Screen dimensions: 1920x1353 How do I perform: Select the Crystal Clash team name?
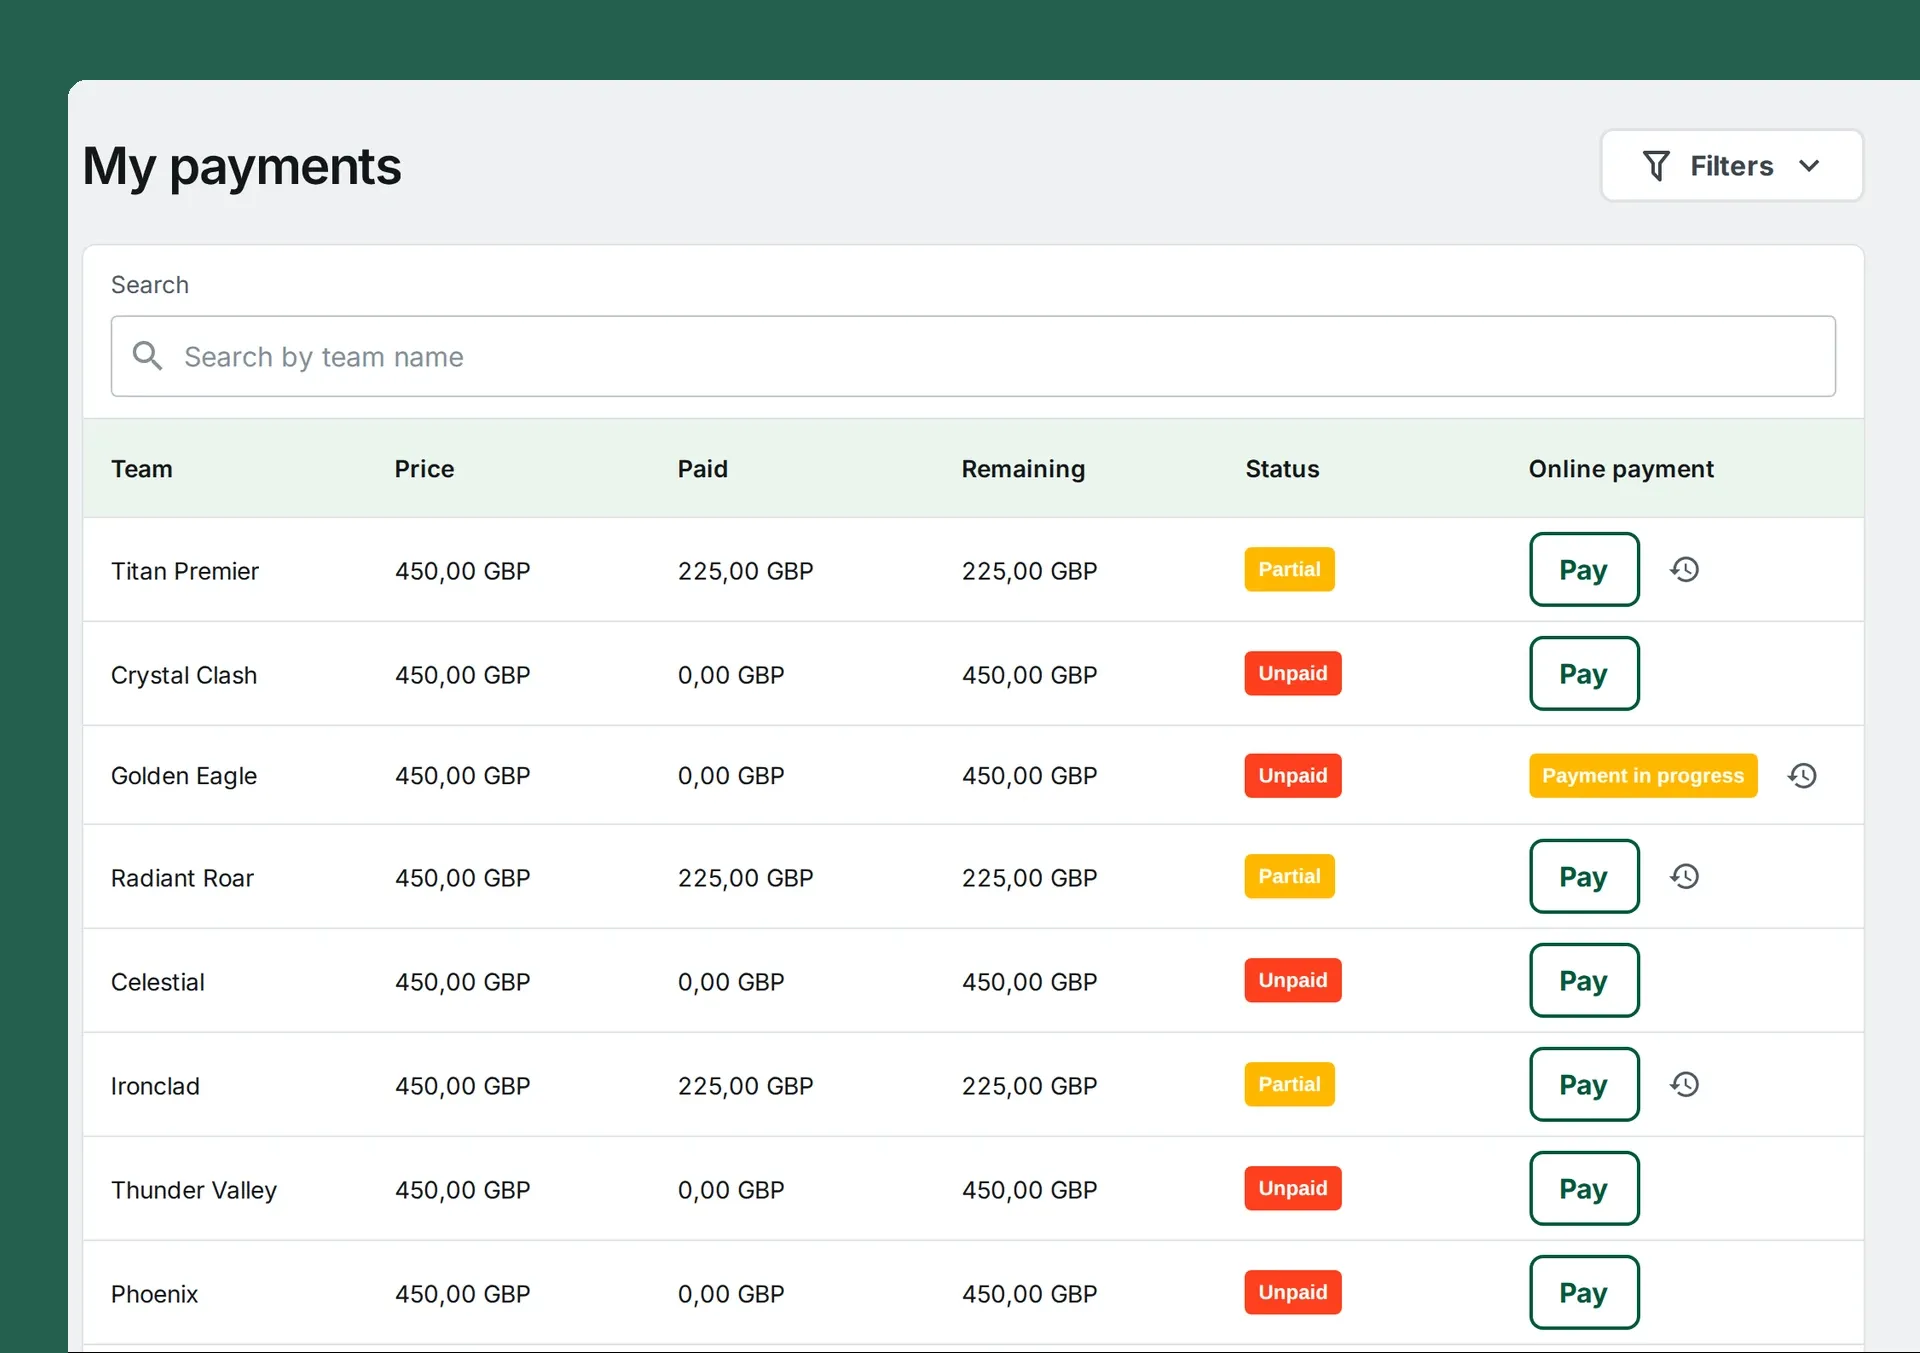184,675
